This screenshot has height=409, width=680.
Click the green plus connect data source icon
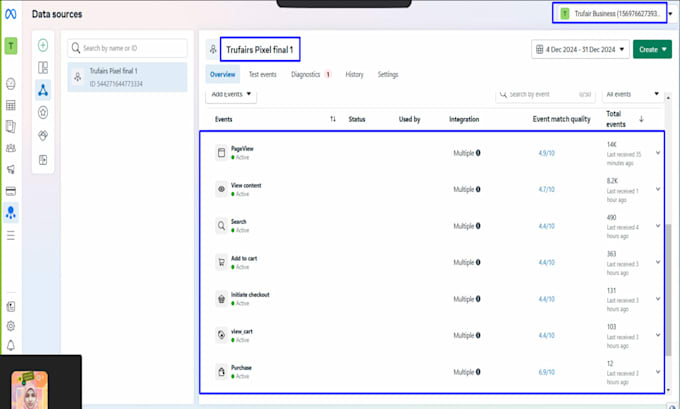coord(43,45)
